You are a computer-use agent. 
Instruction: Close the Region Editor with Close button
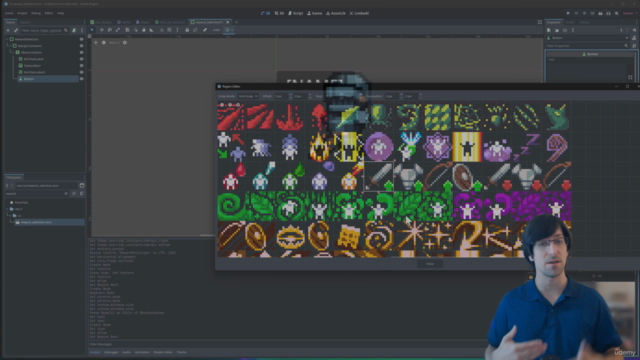coord(430,264)
